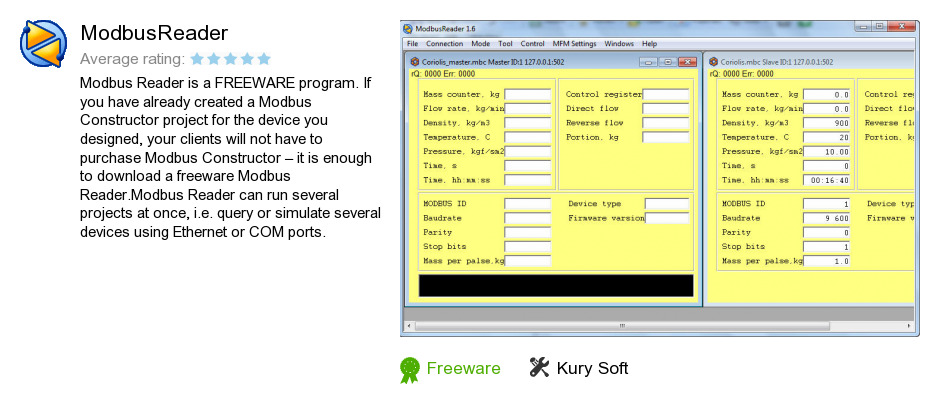The height and width of the screenshot is (414, 940).
Task: Click time value 00:16:40 in Slave window
Action: (x=827, y=180)
